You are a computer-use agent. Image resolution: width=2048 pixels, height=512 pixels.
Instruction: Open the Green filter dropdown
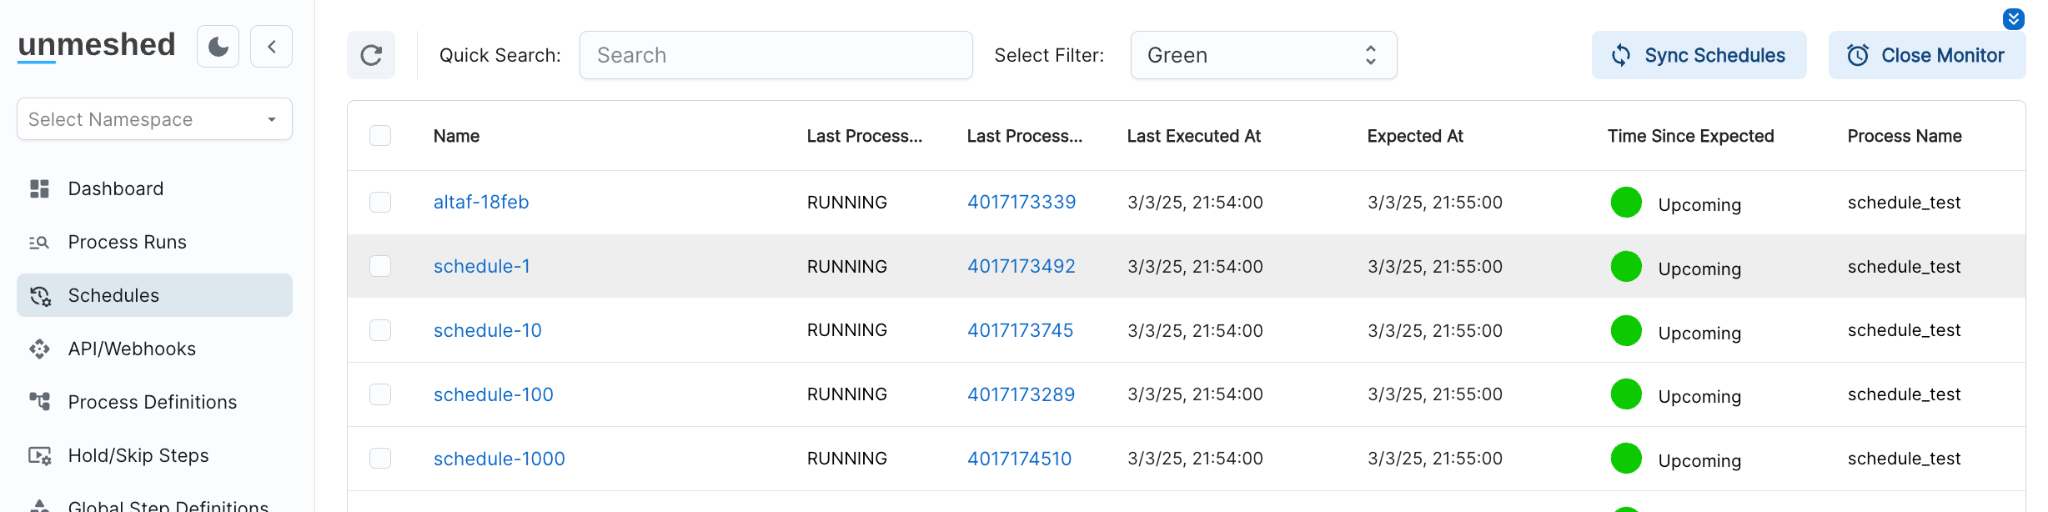coord(1263,55)
